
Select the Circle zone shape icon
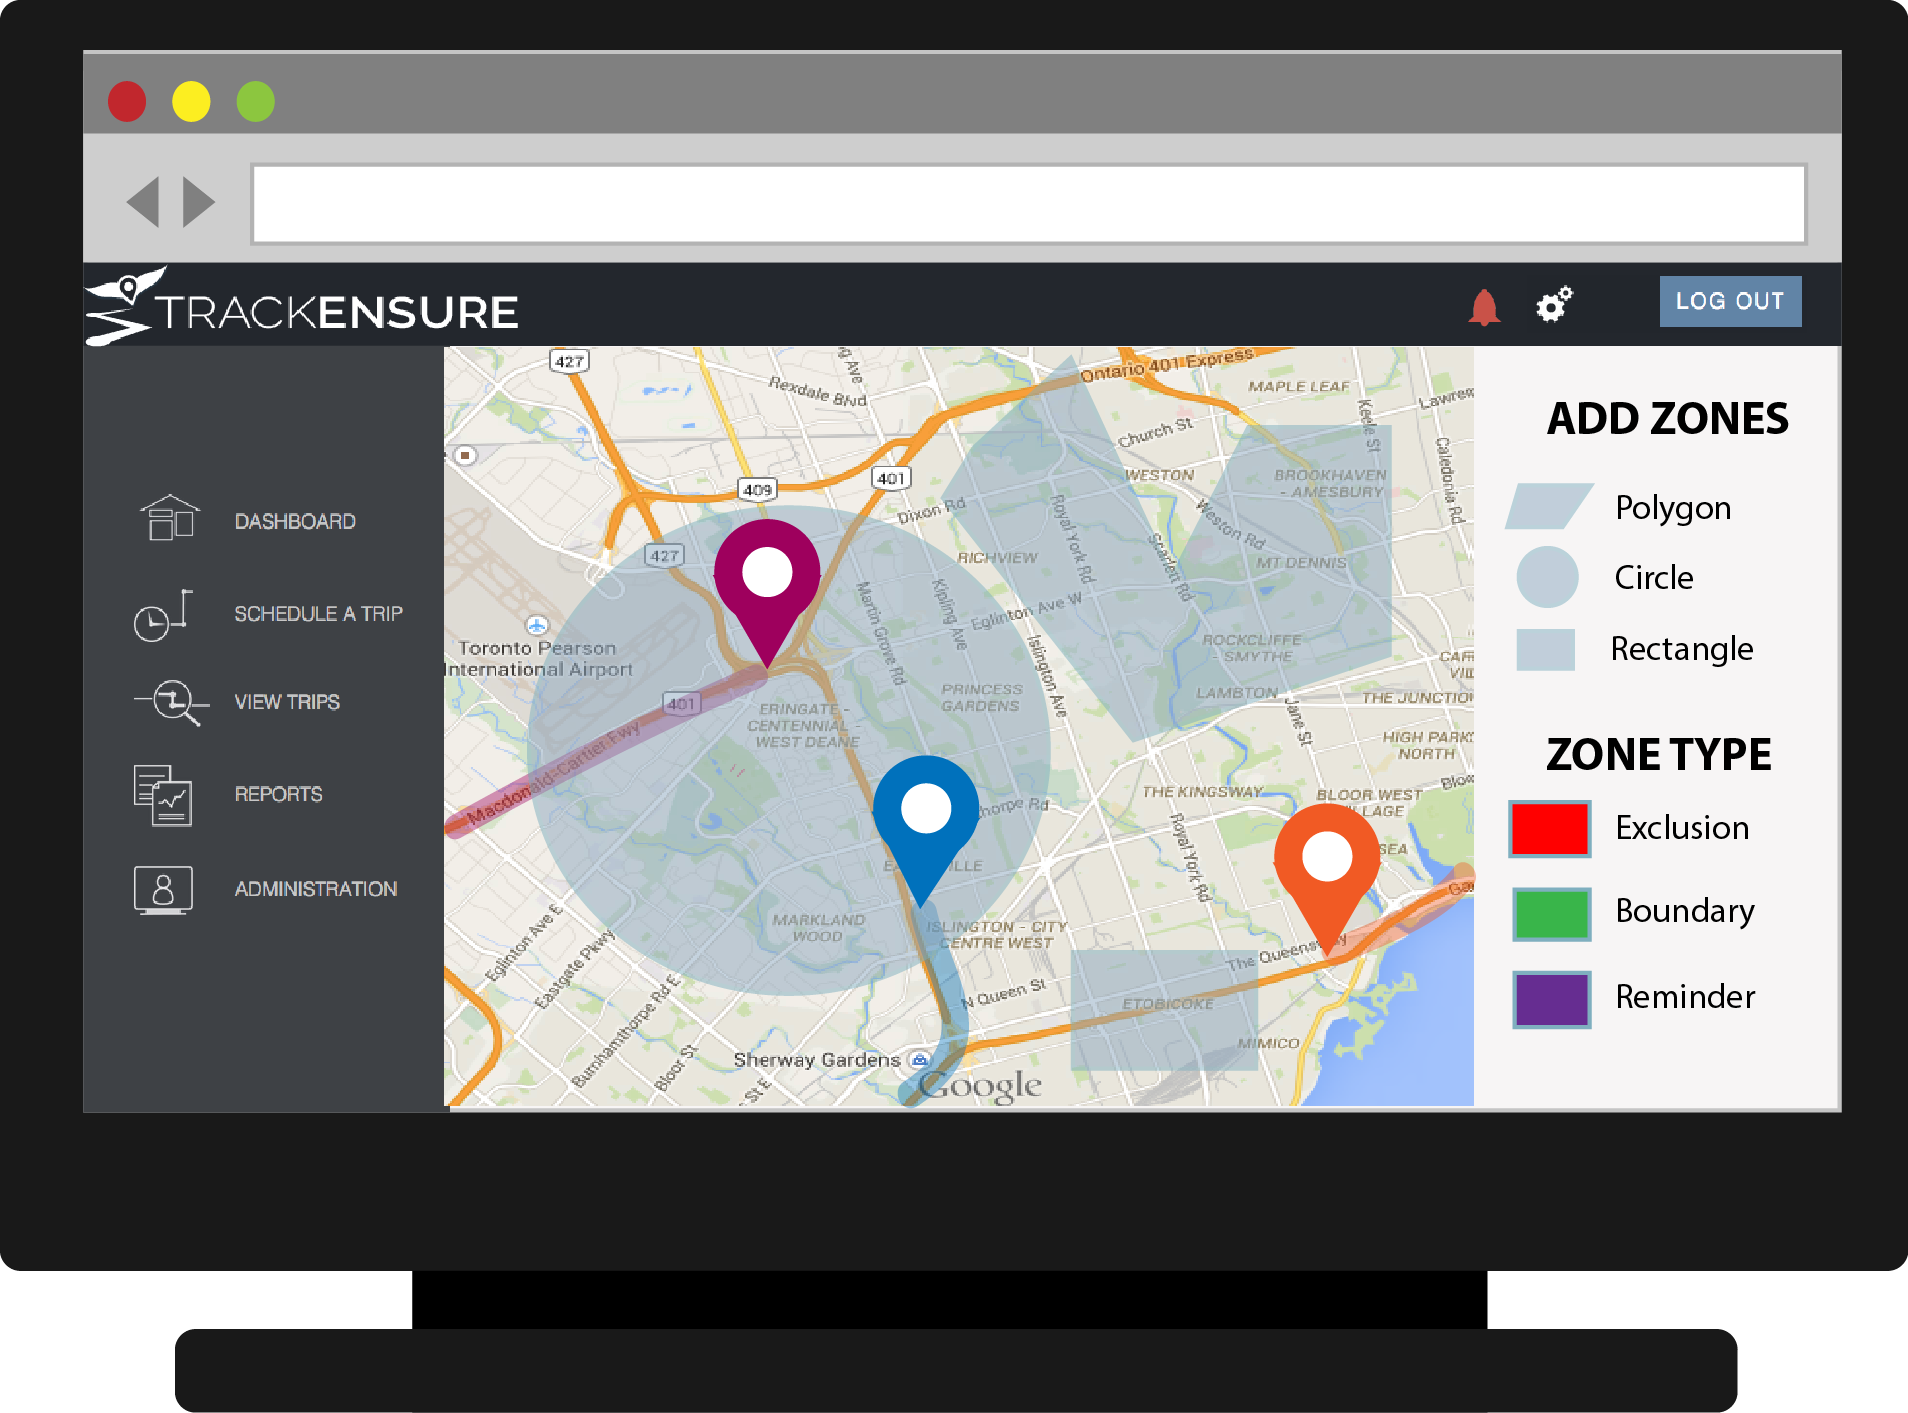tap(1547, 577)
